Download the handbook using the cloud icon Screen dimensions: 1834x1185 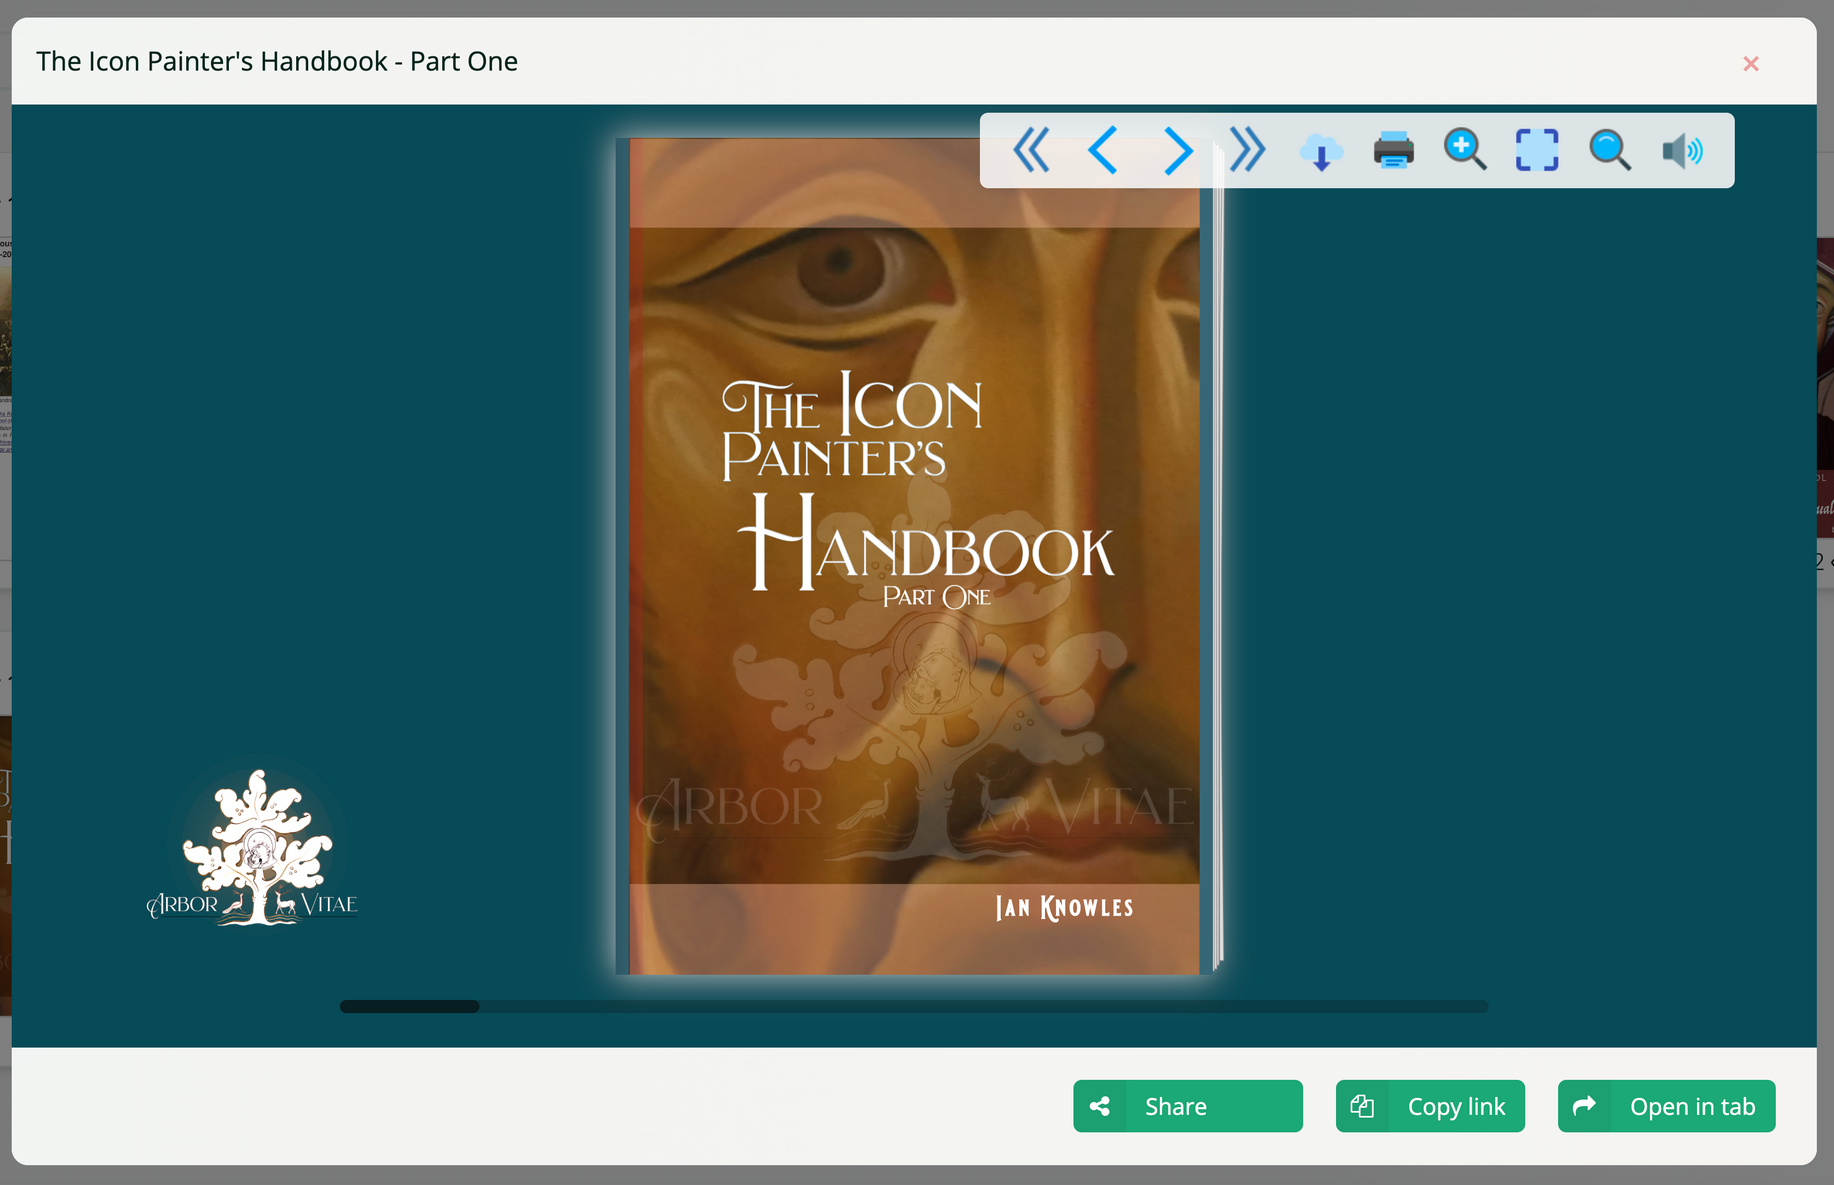pos(1321,152)
